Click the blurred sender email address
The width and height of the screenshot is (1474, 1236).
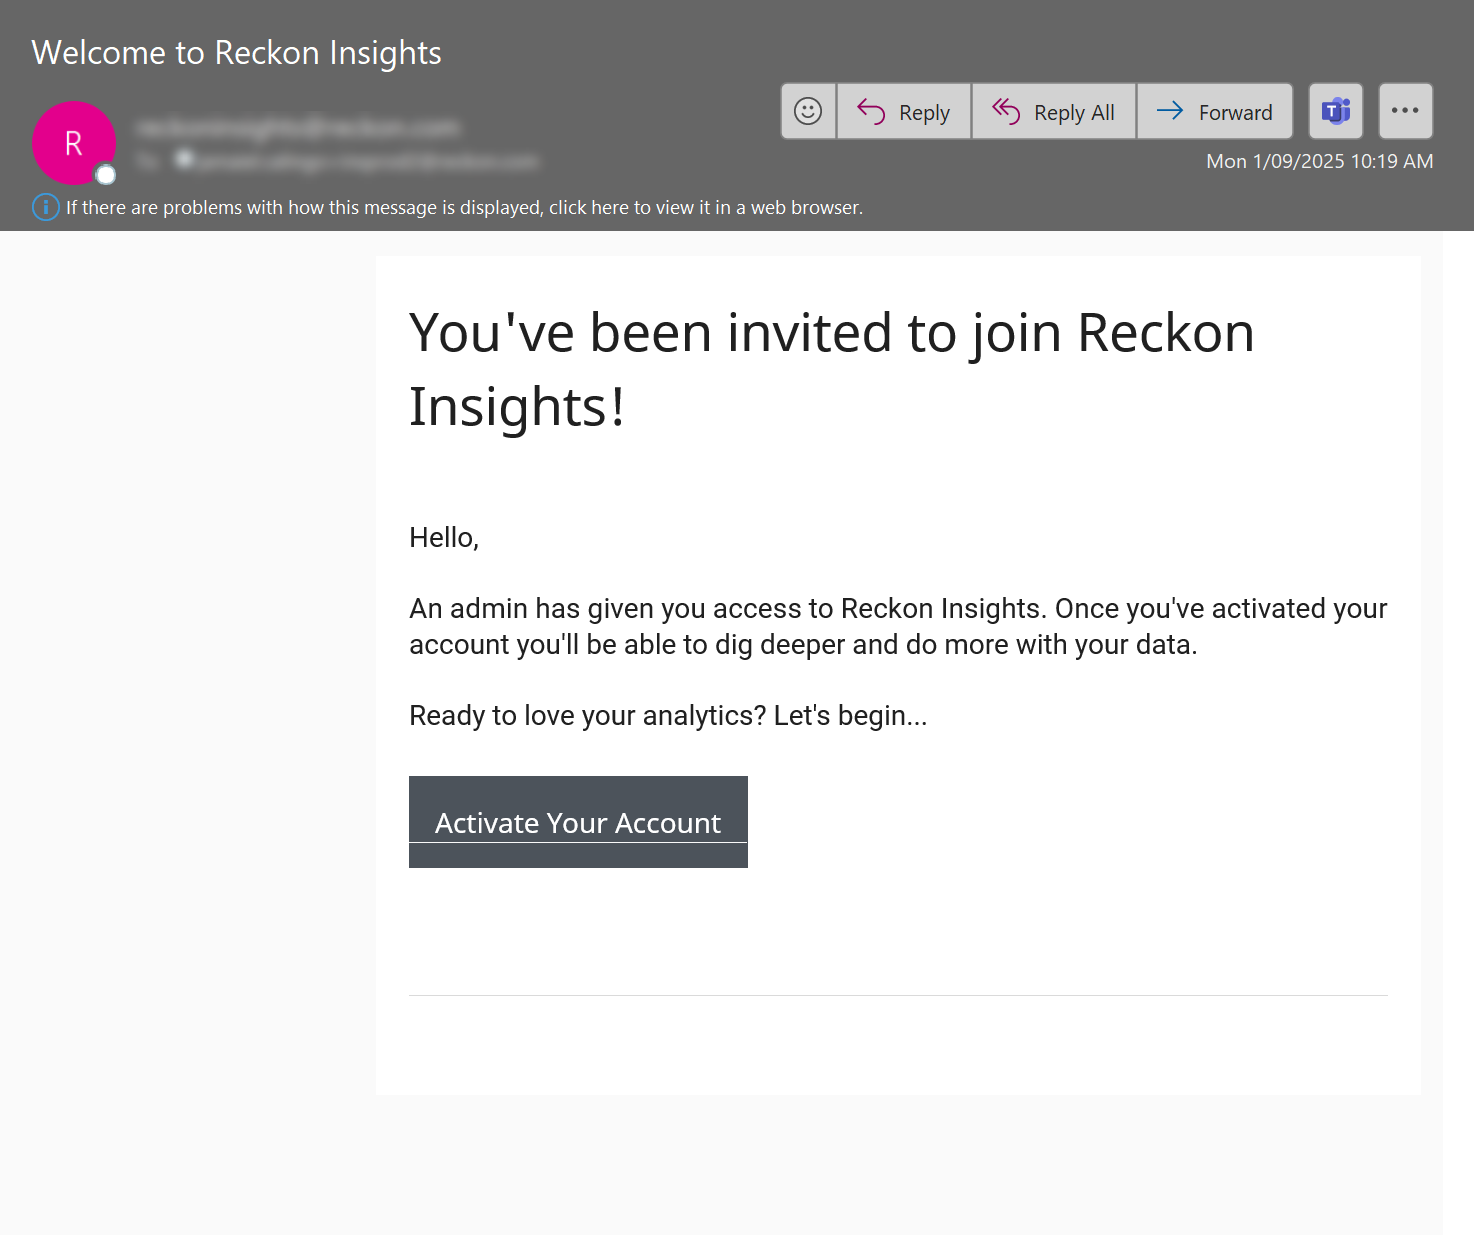pos(298,128)
